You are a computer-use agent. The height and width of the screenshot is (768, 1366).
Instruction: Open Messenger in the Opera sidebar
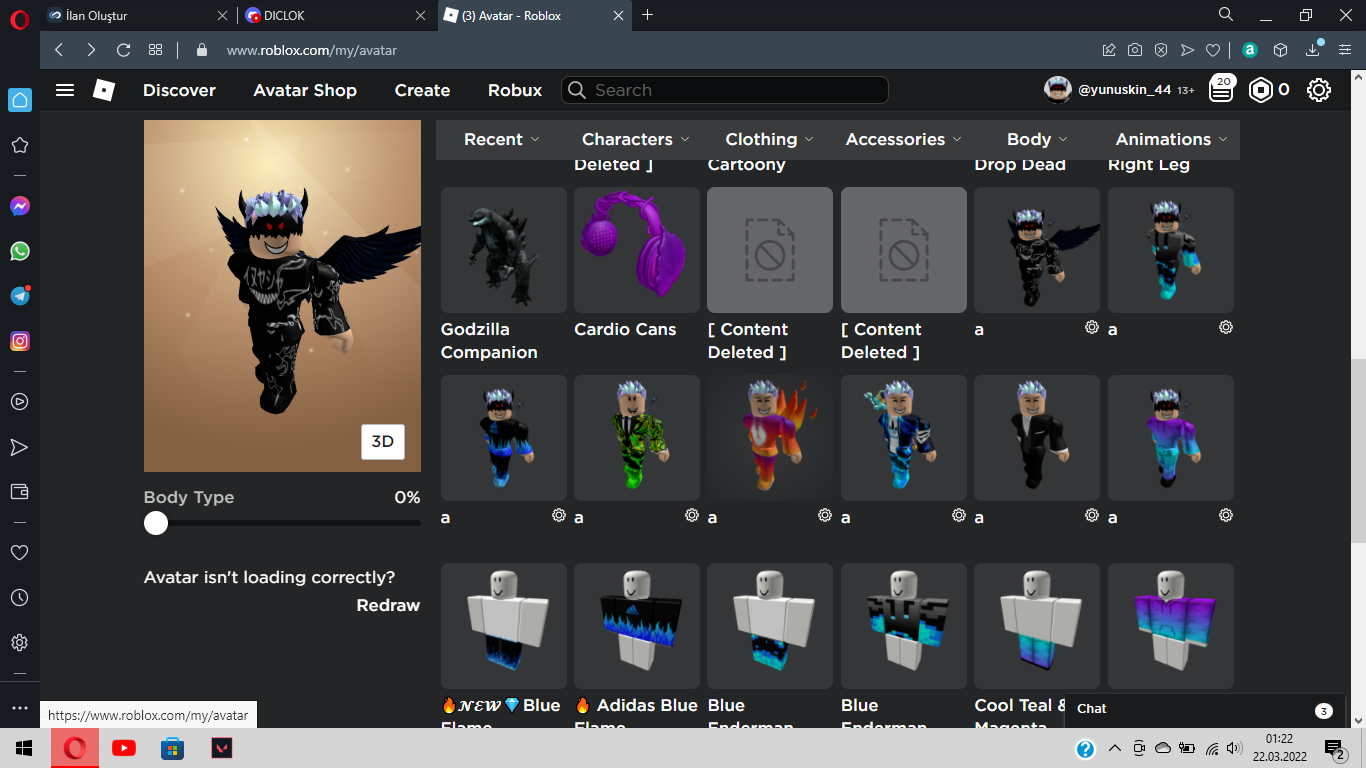point(20,206)
